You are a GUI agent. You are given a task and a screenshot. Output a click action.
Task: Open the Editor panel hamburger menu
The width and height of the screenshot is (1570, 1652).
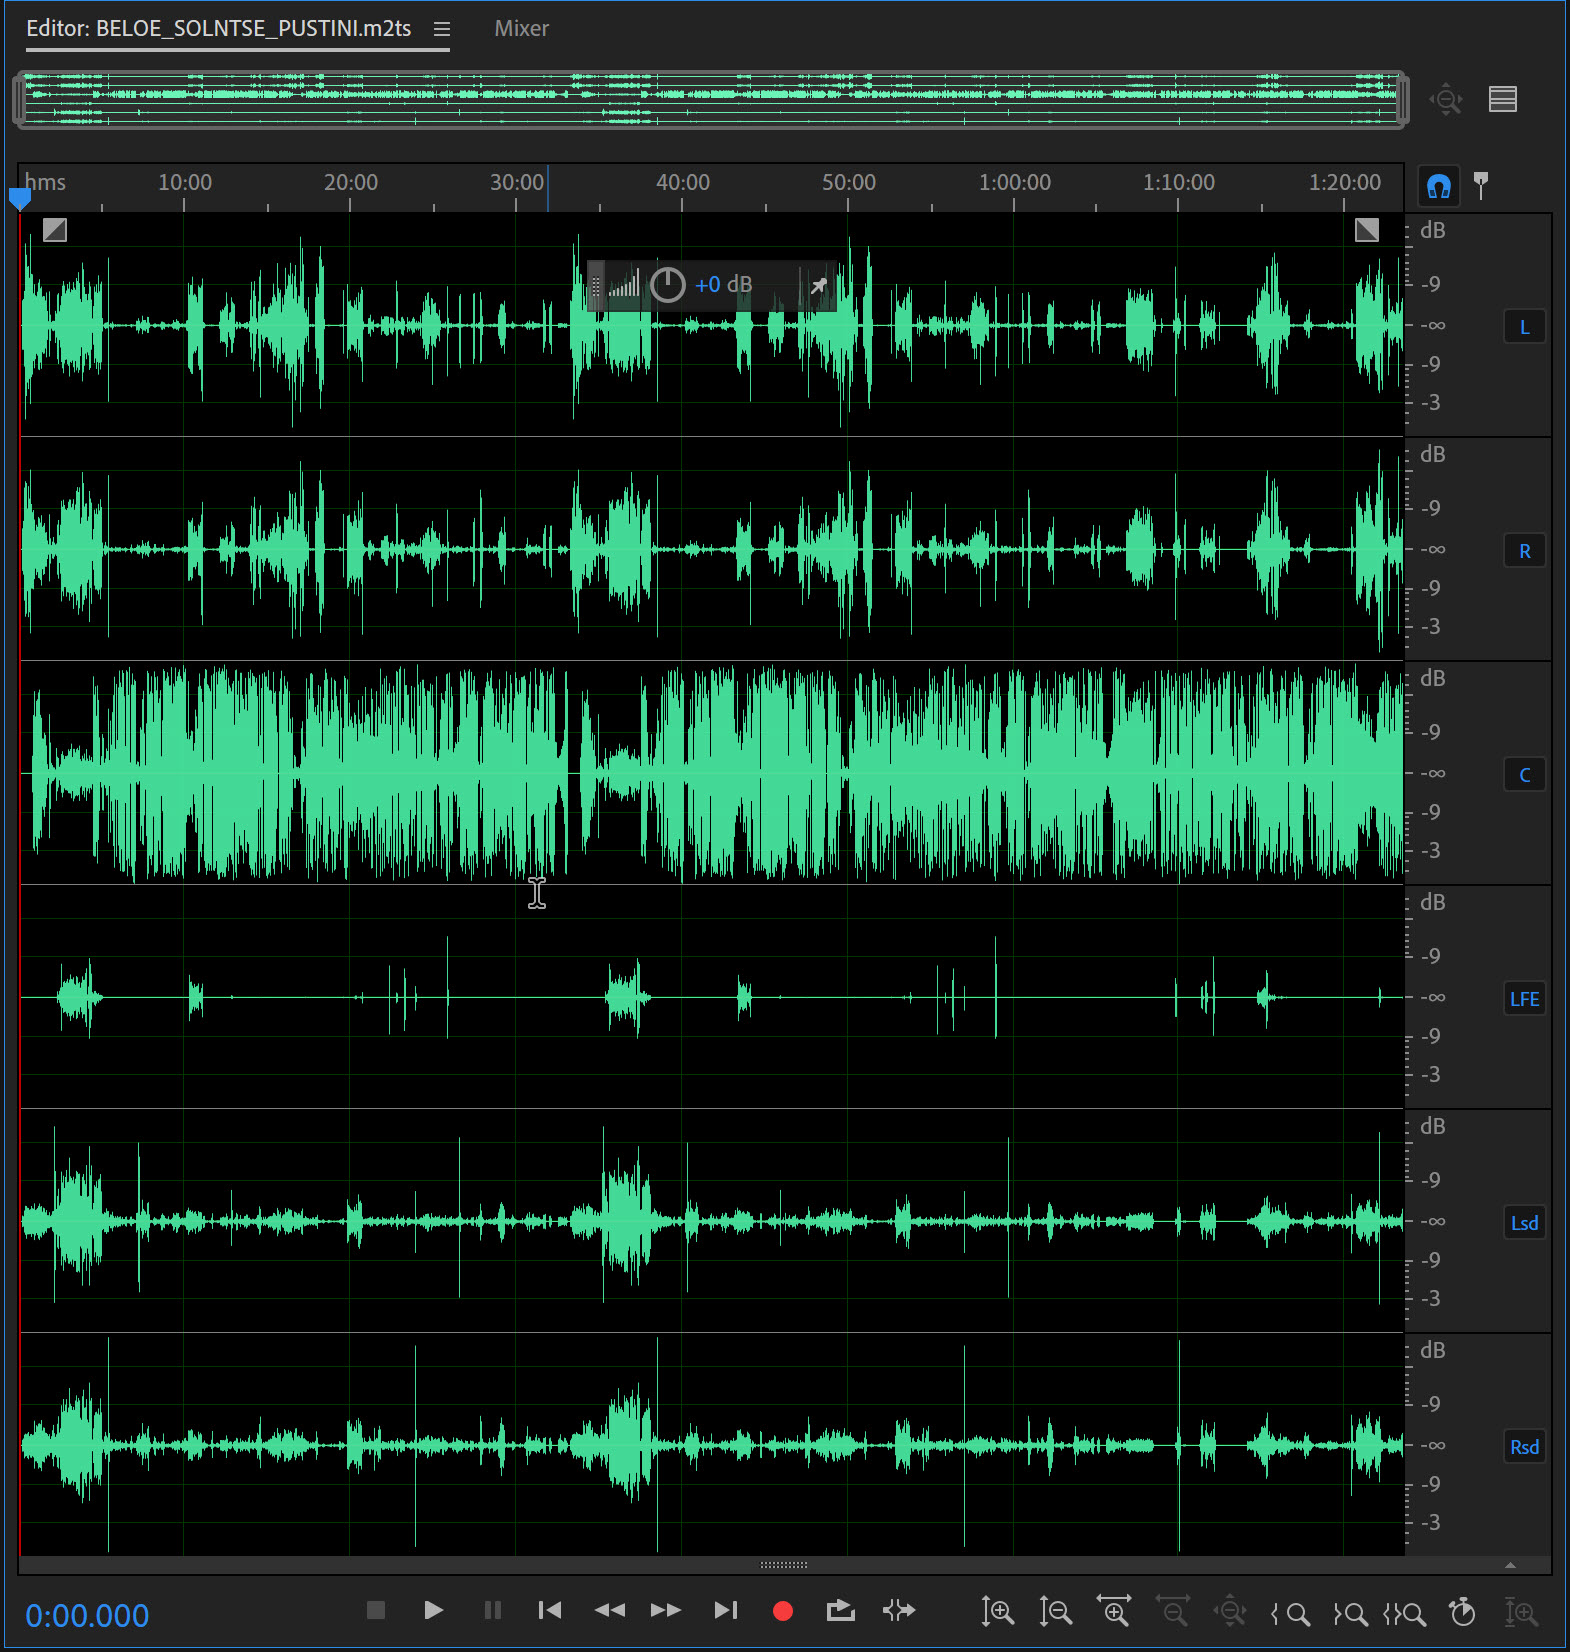tap(441, 29)
